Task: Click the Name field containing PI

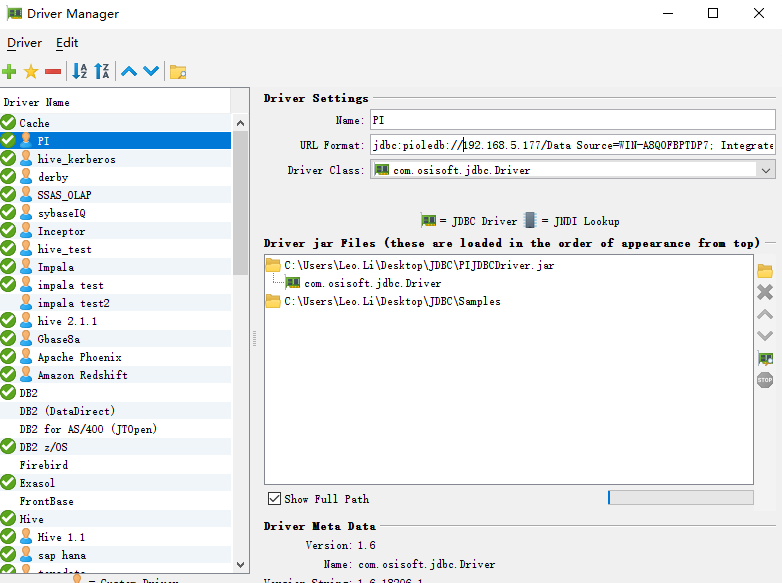Action: 573,120
